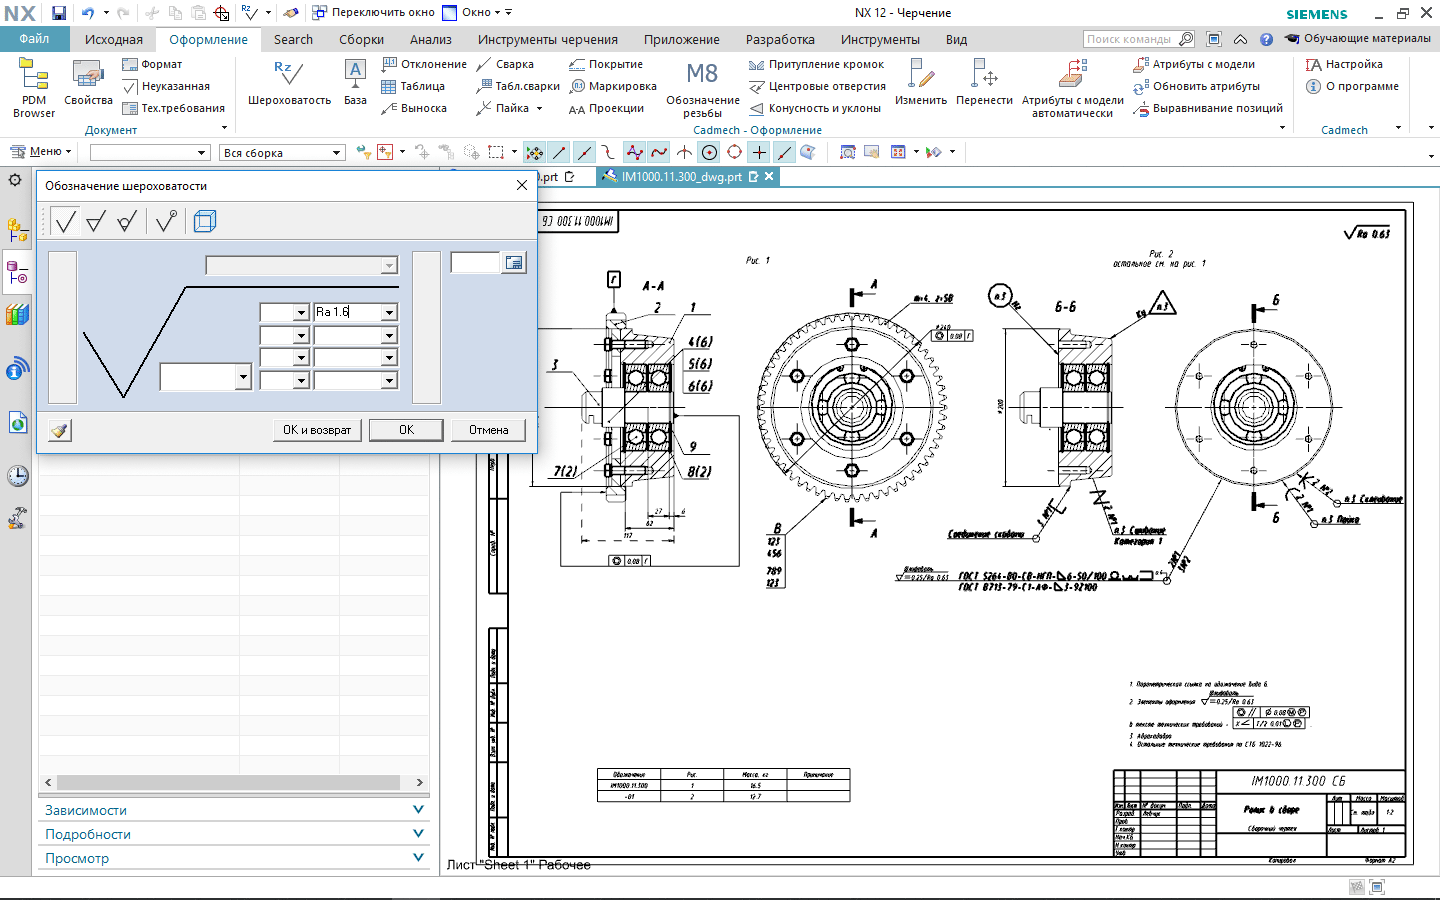Viewport: 1440px width, 900px height.
Task: Click the blue 3D box icon in dialog
Action: click(205, 221)
